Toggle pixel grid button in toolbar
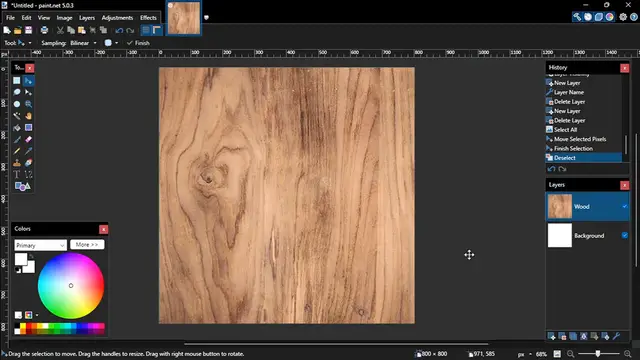 (x=146, y=30)
